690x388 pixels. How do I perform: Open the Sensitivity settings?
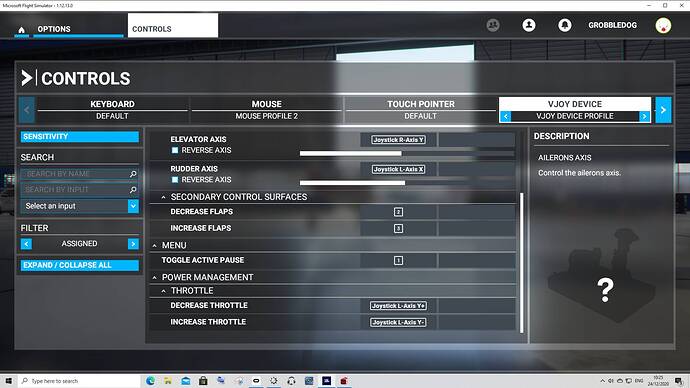point(80,137)
